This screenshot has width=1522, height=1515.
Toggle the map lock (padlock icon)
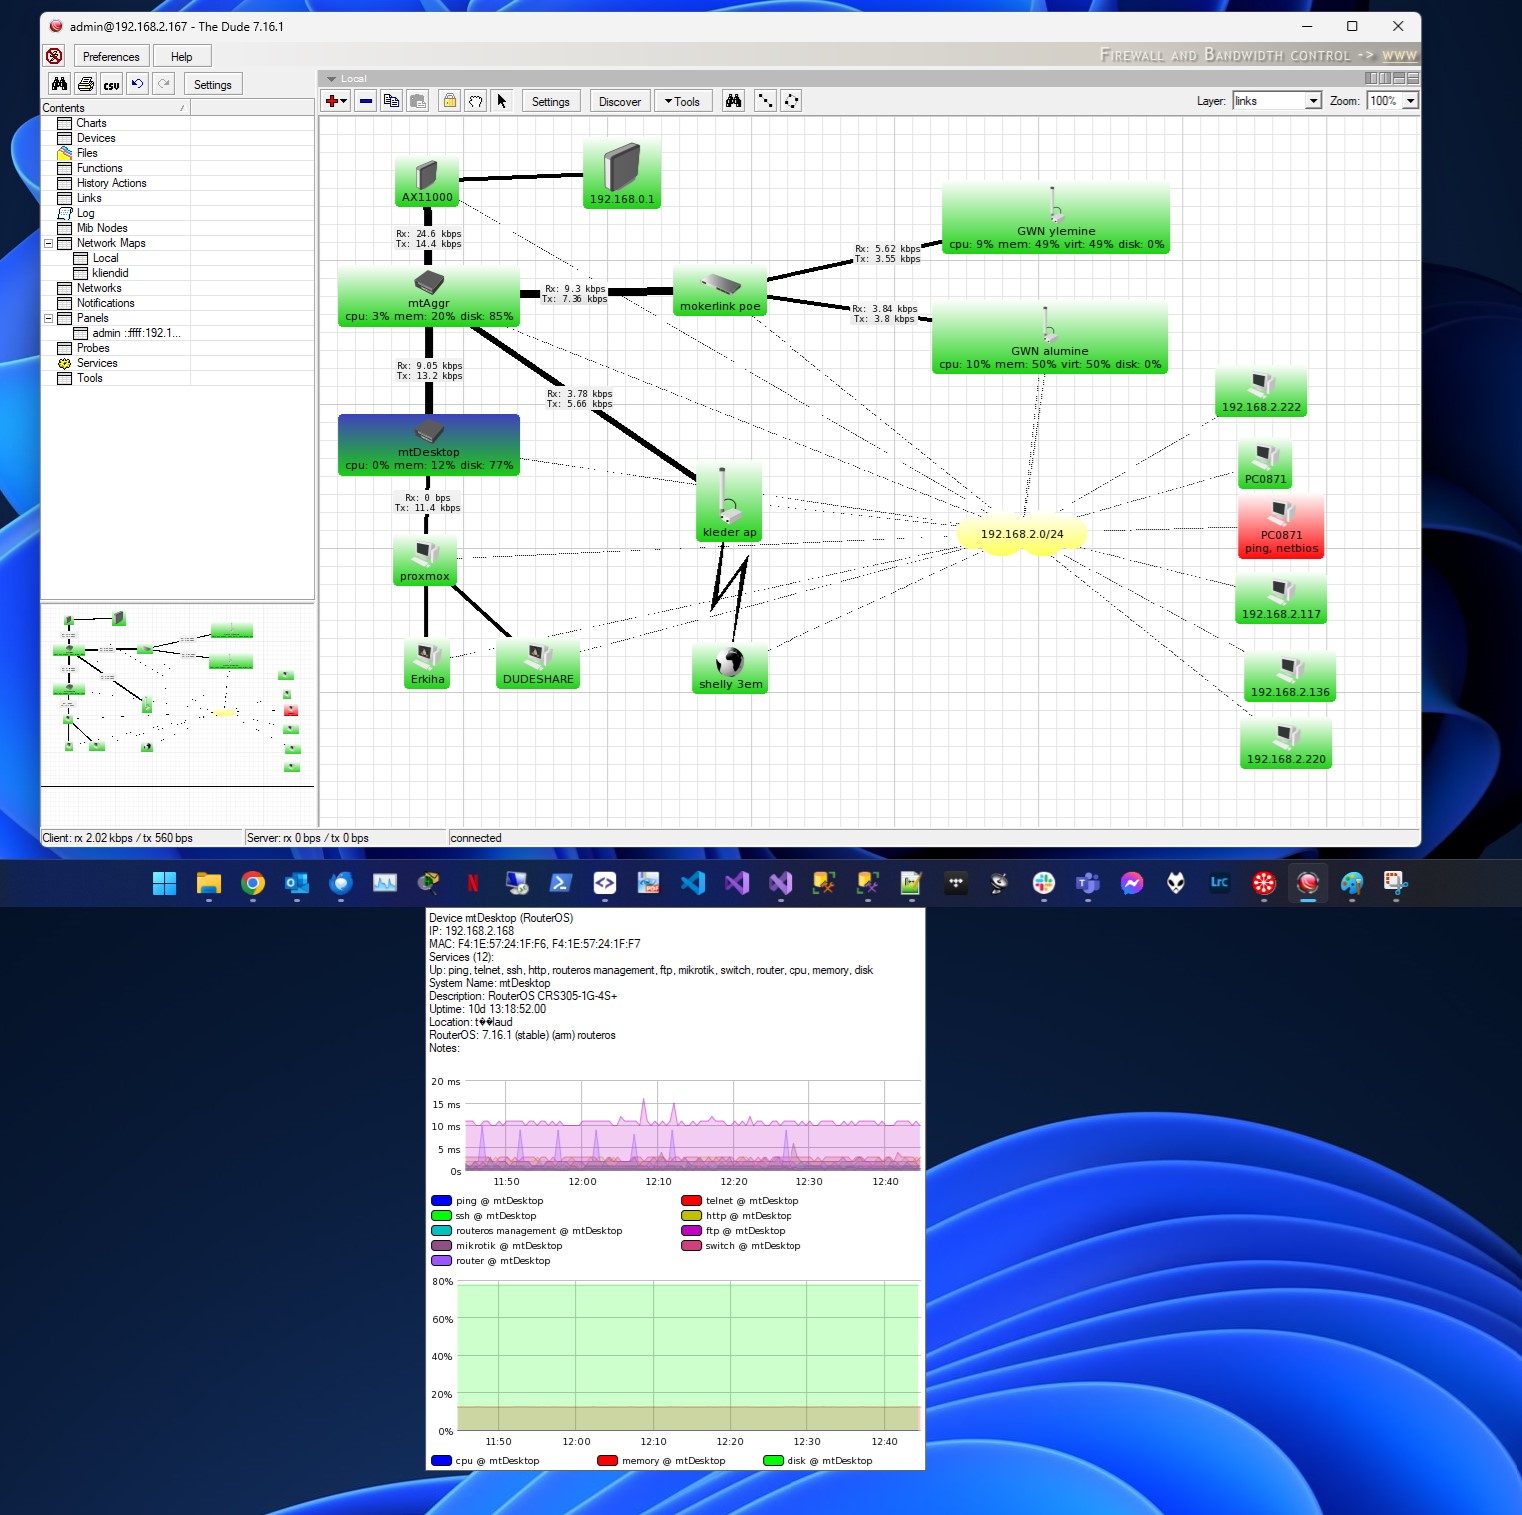click(449, 100)
